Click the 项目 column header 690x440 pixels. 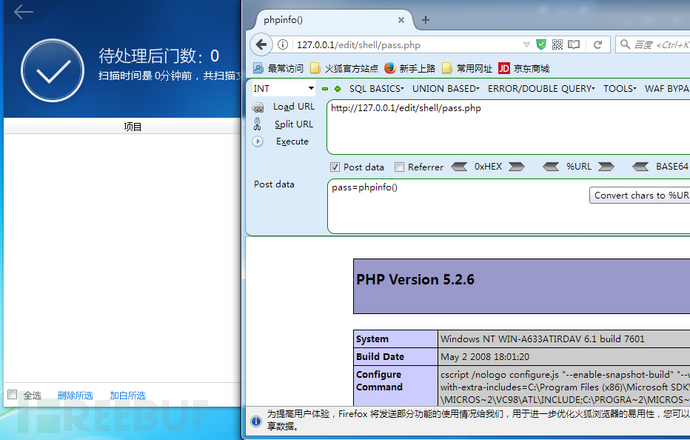coord(132,127)
